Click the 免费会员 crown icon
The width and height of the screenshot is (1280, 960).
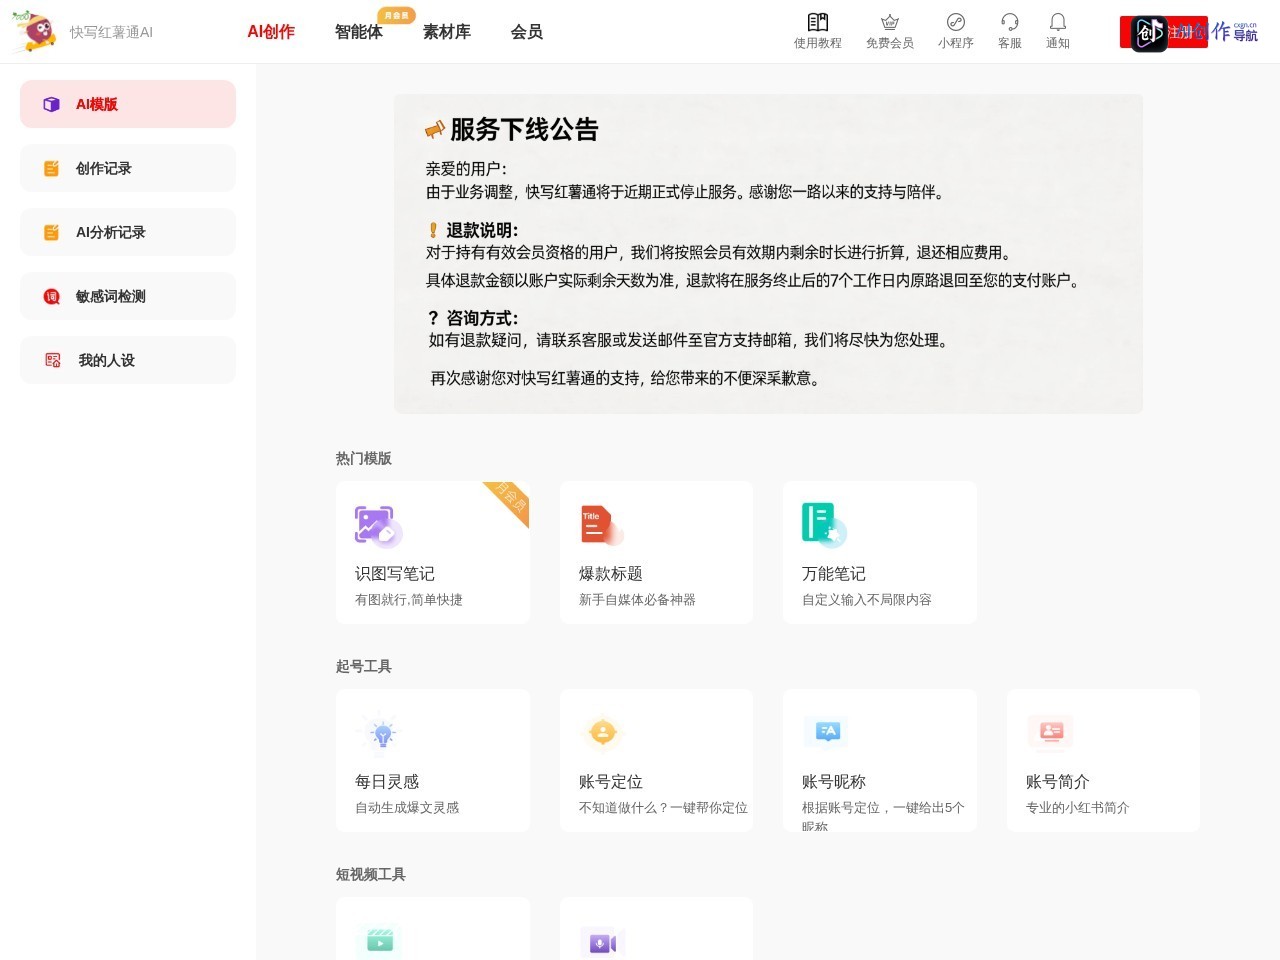pos(890,22)
